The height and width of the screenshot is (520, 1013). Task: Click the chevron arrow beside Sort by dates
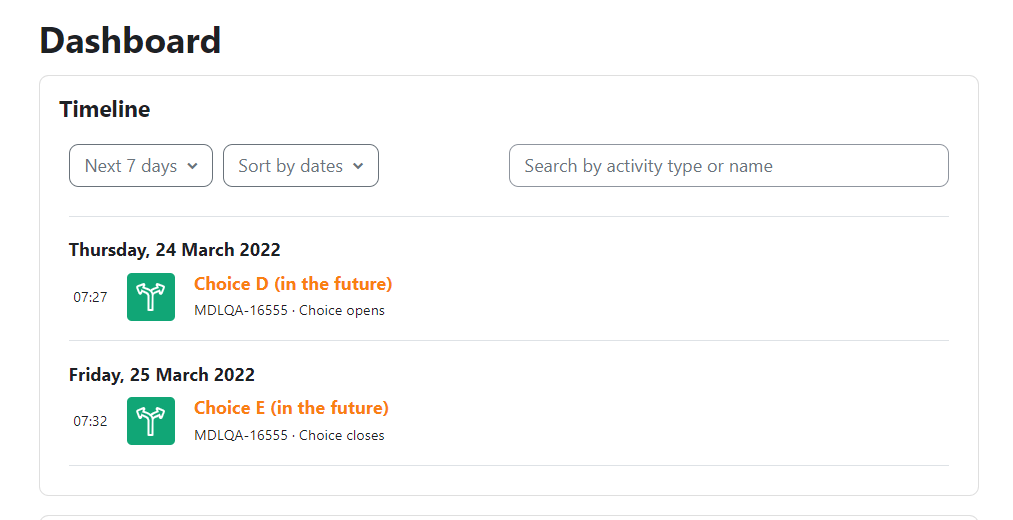point(358,166)
